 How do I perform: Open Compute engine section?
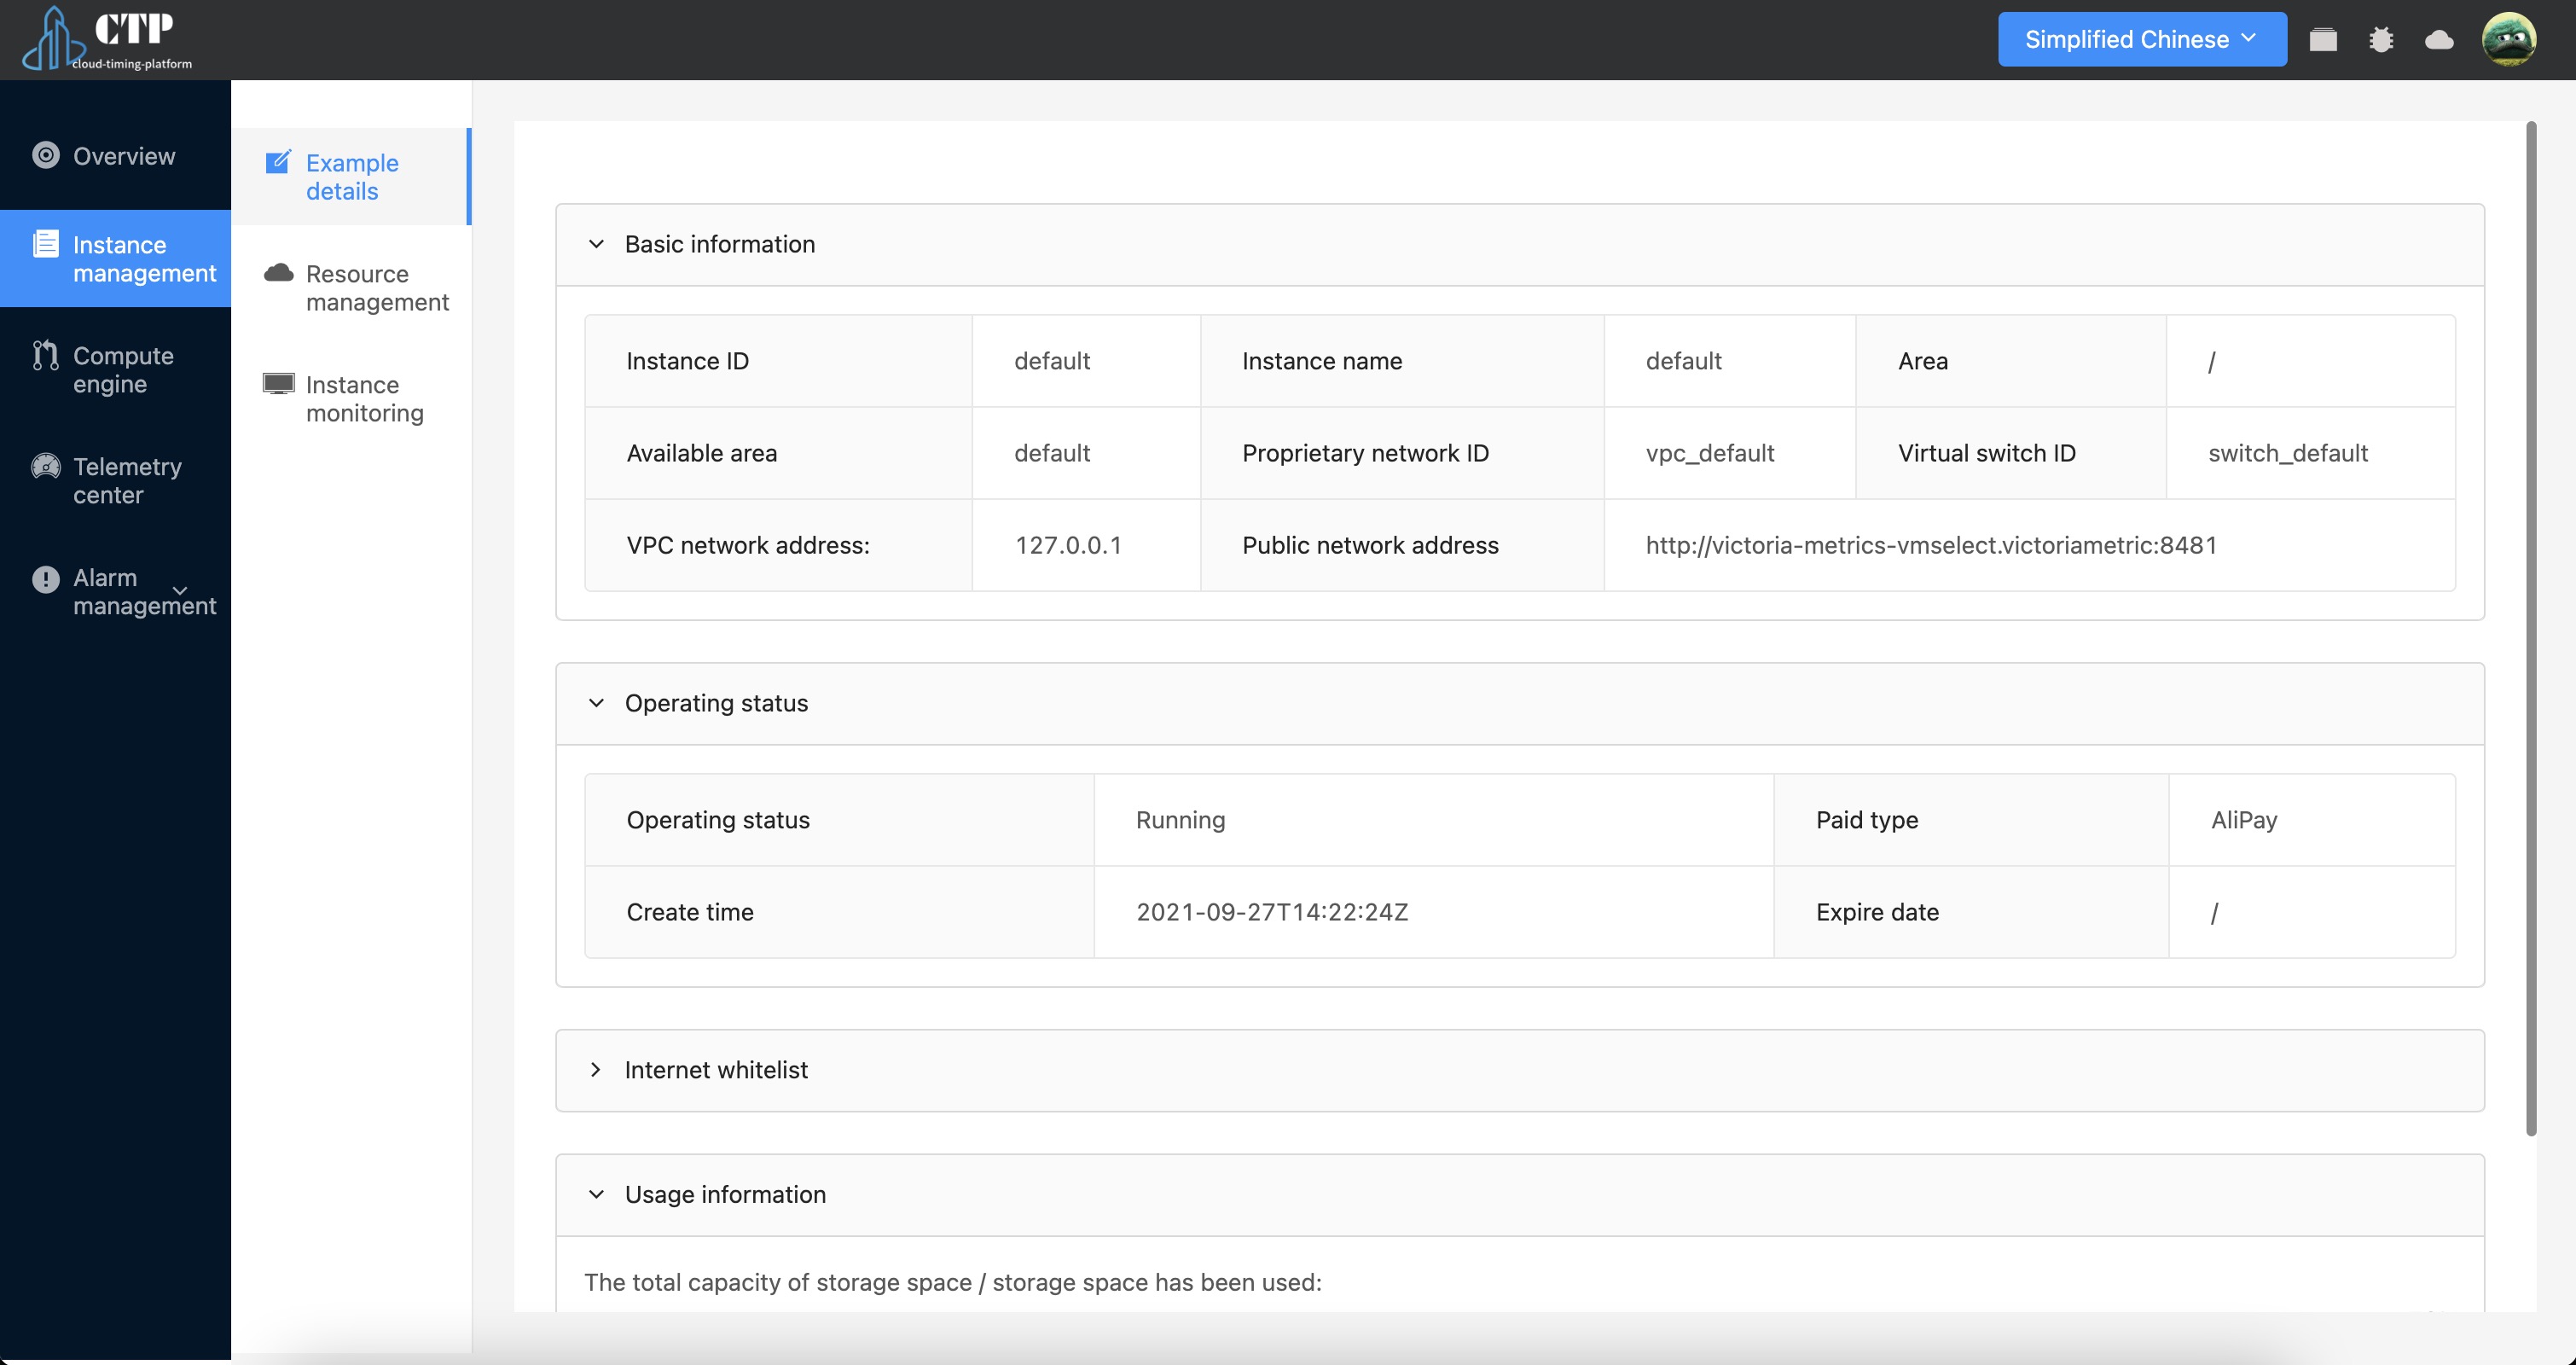[115, 370]
